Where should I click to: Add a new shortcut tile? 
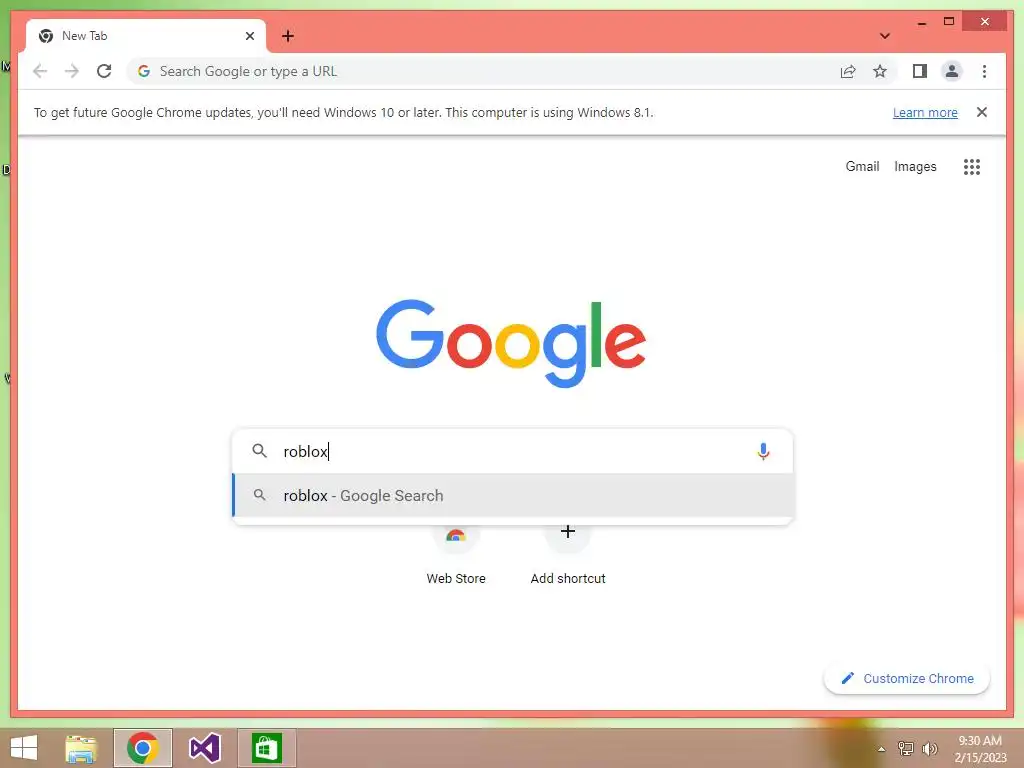coord(568,554)
